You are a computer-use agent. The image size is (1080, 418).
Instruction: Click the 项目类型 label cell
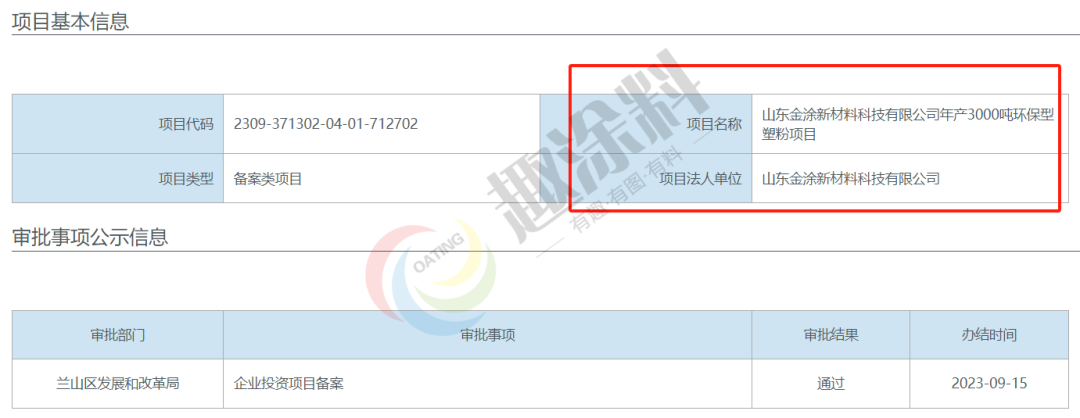(x=118, y=178)
